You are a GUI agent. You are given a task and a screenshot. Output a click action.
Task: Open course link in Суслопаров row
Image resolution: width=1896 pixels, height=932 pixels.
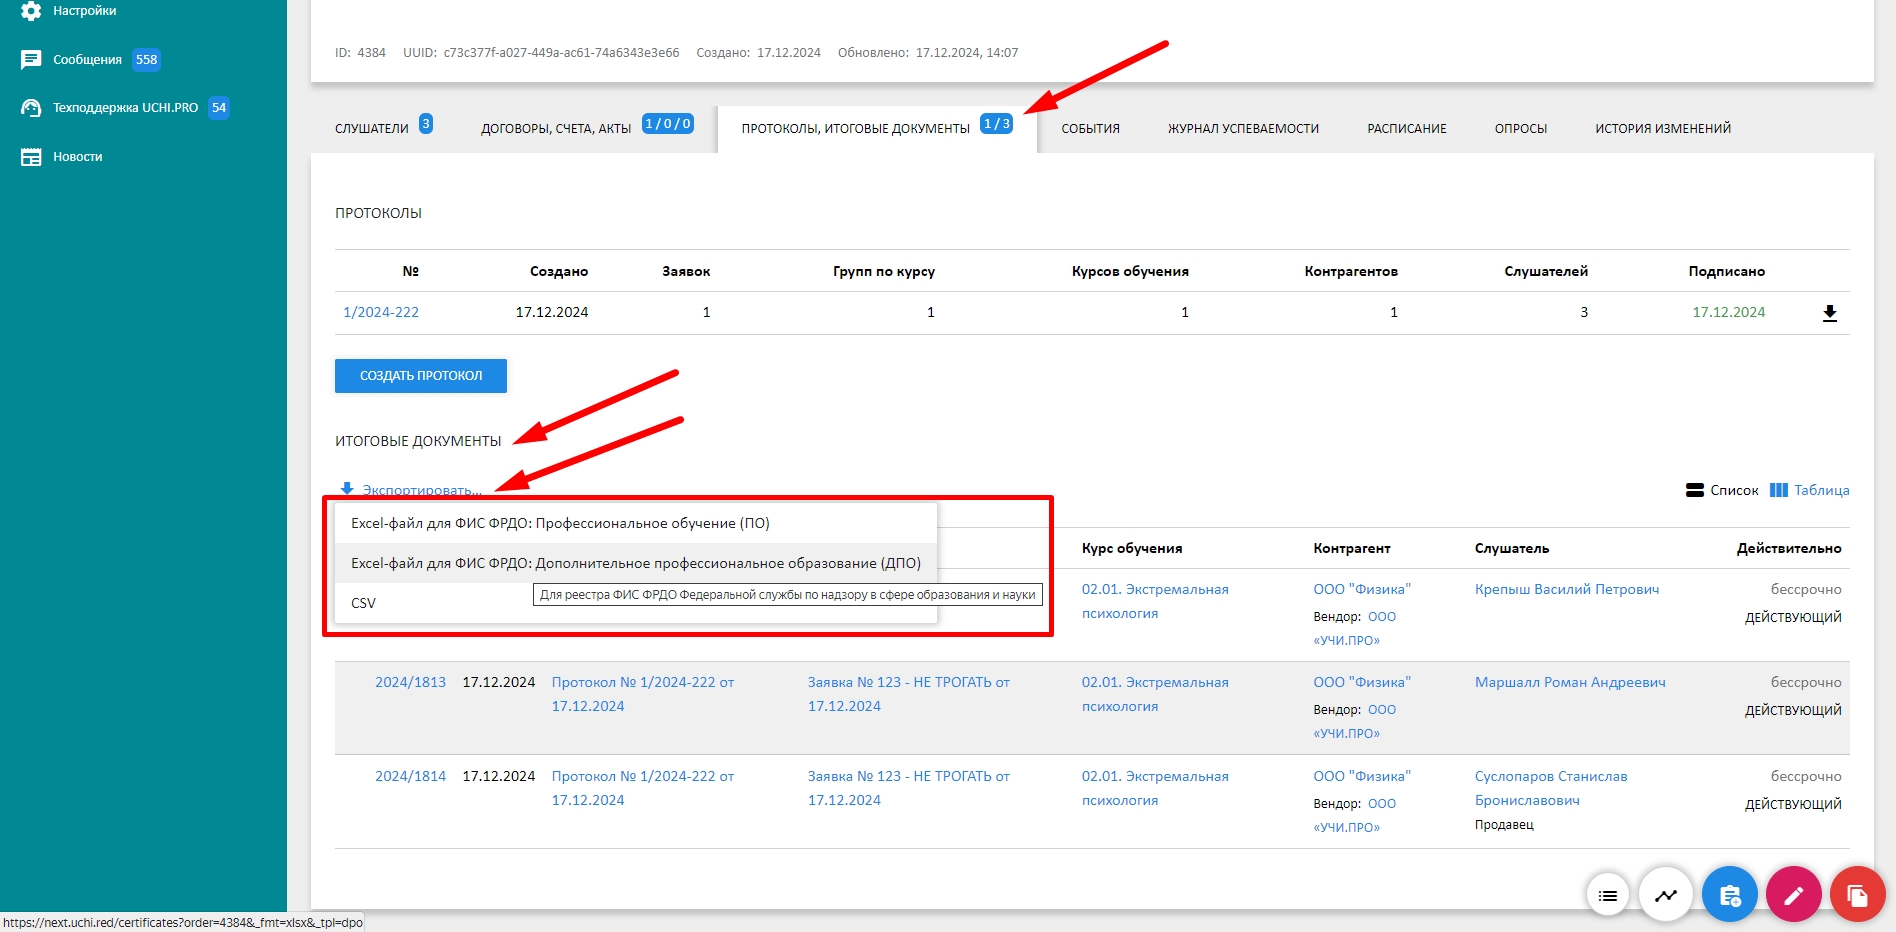(x=1155, y=788)
